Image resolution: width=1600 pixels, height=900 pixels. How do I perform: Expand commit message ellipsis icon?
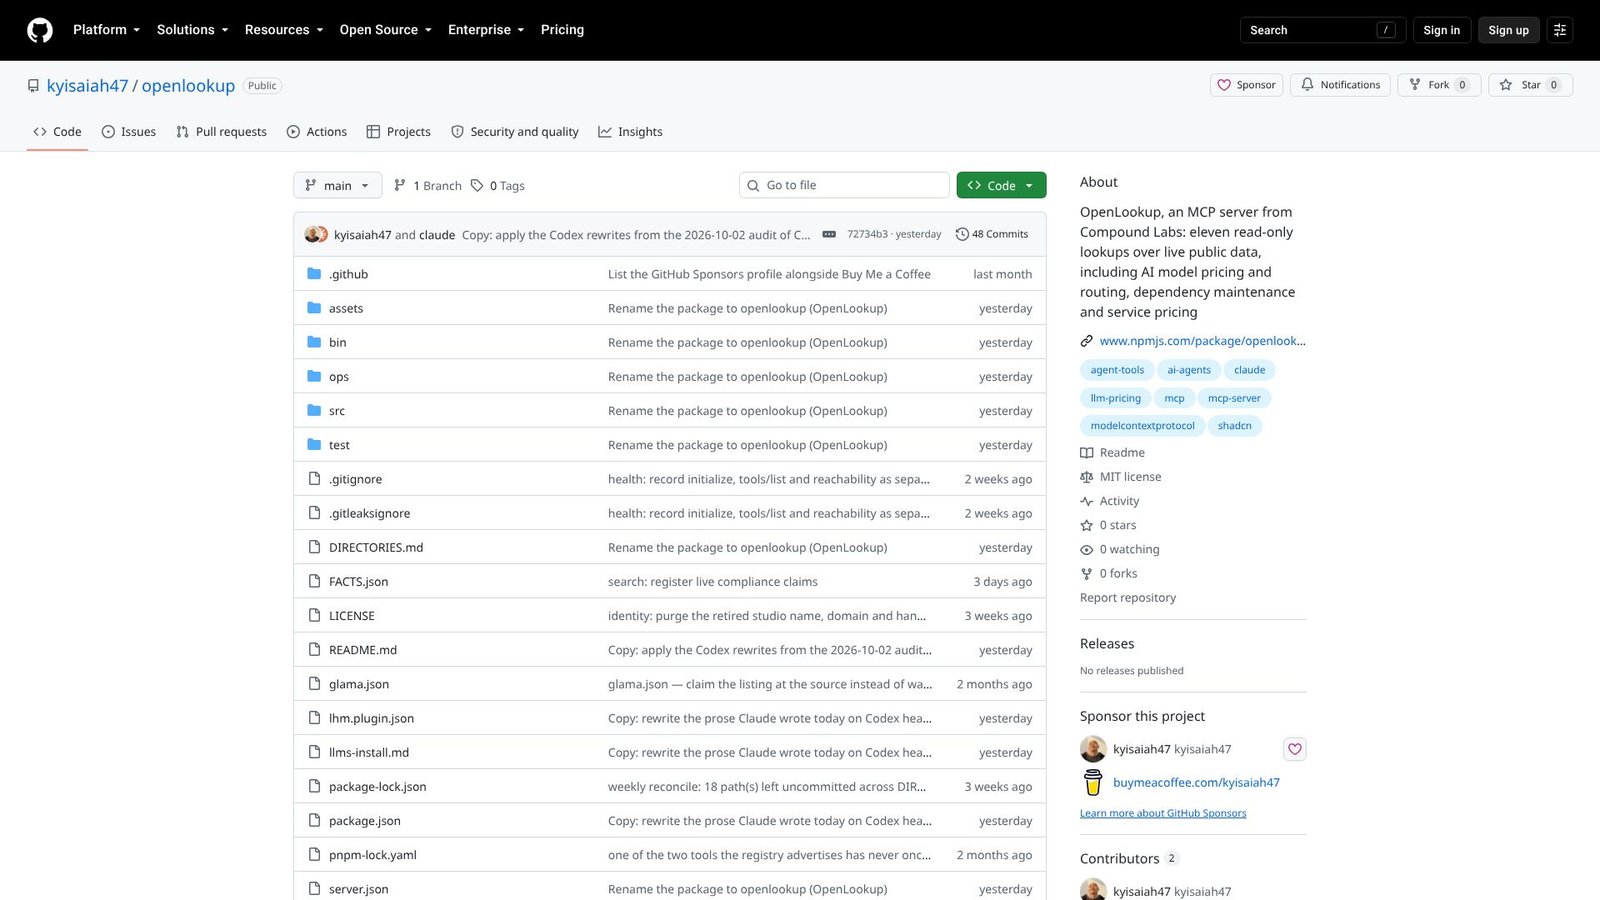829,234
